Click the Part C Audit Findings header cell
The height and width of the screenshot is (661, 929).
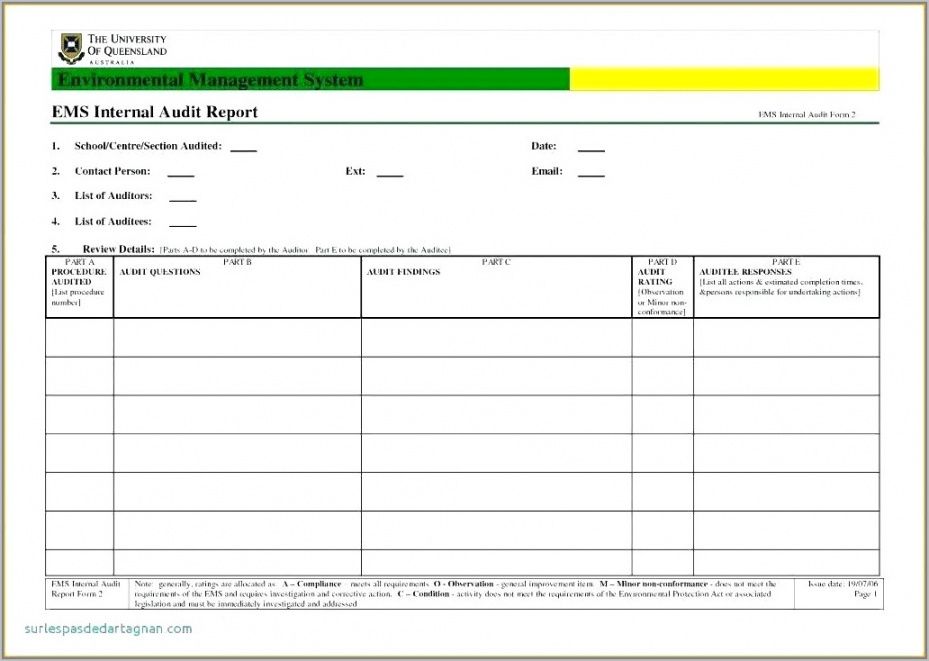click(496, 287)
